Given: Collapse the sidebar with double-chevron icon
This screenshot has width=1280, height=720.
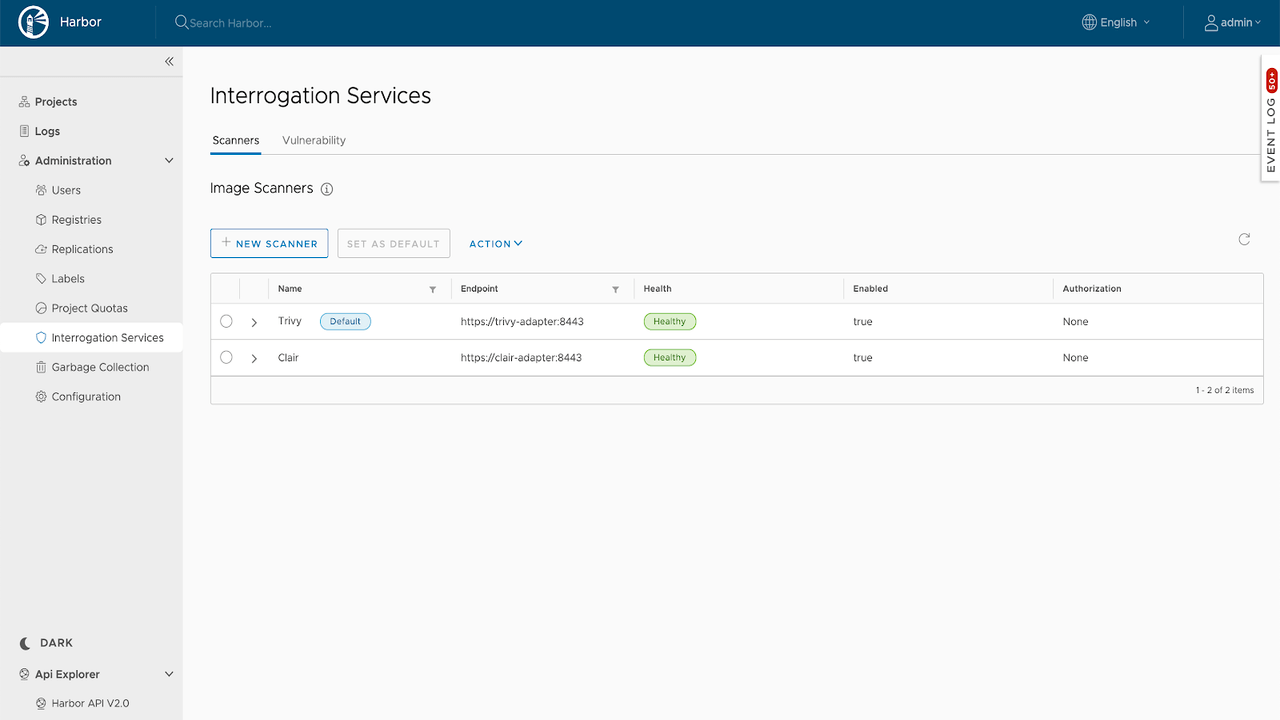Looking at the screenshot, I should pyautogui.click(x=169, y=61).
